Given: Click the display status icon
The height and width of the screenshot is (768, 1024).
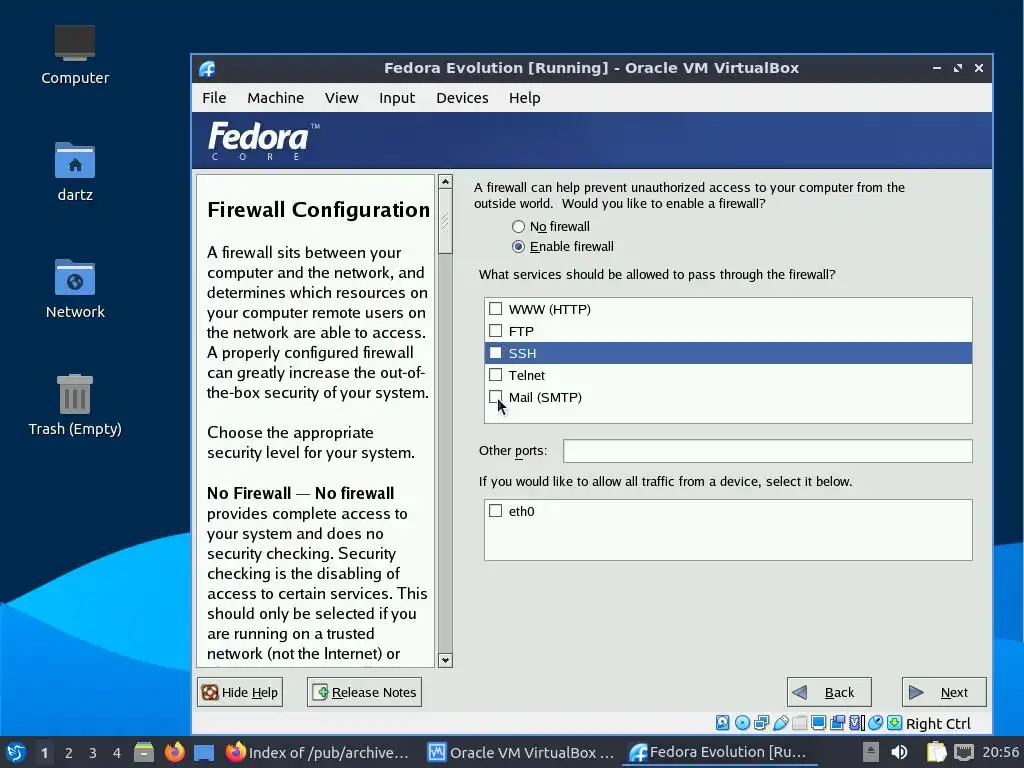Looking at the screenshot, I should pyautogui.click(x=818, y=723).
